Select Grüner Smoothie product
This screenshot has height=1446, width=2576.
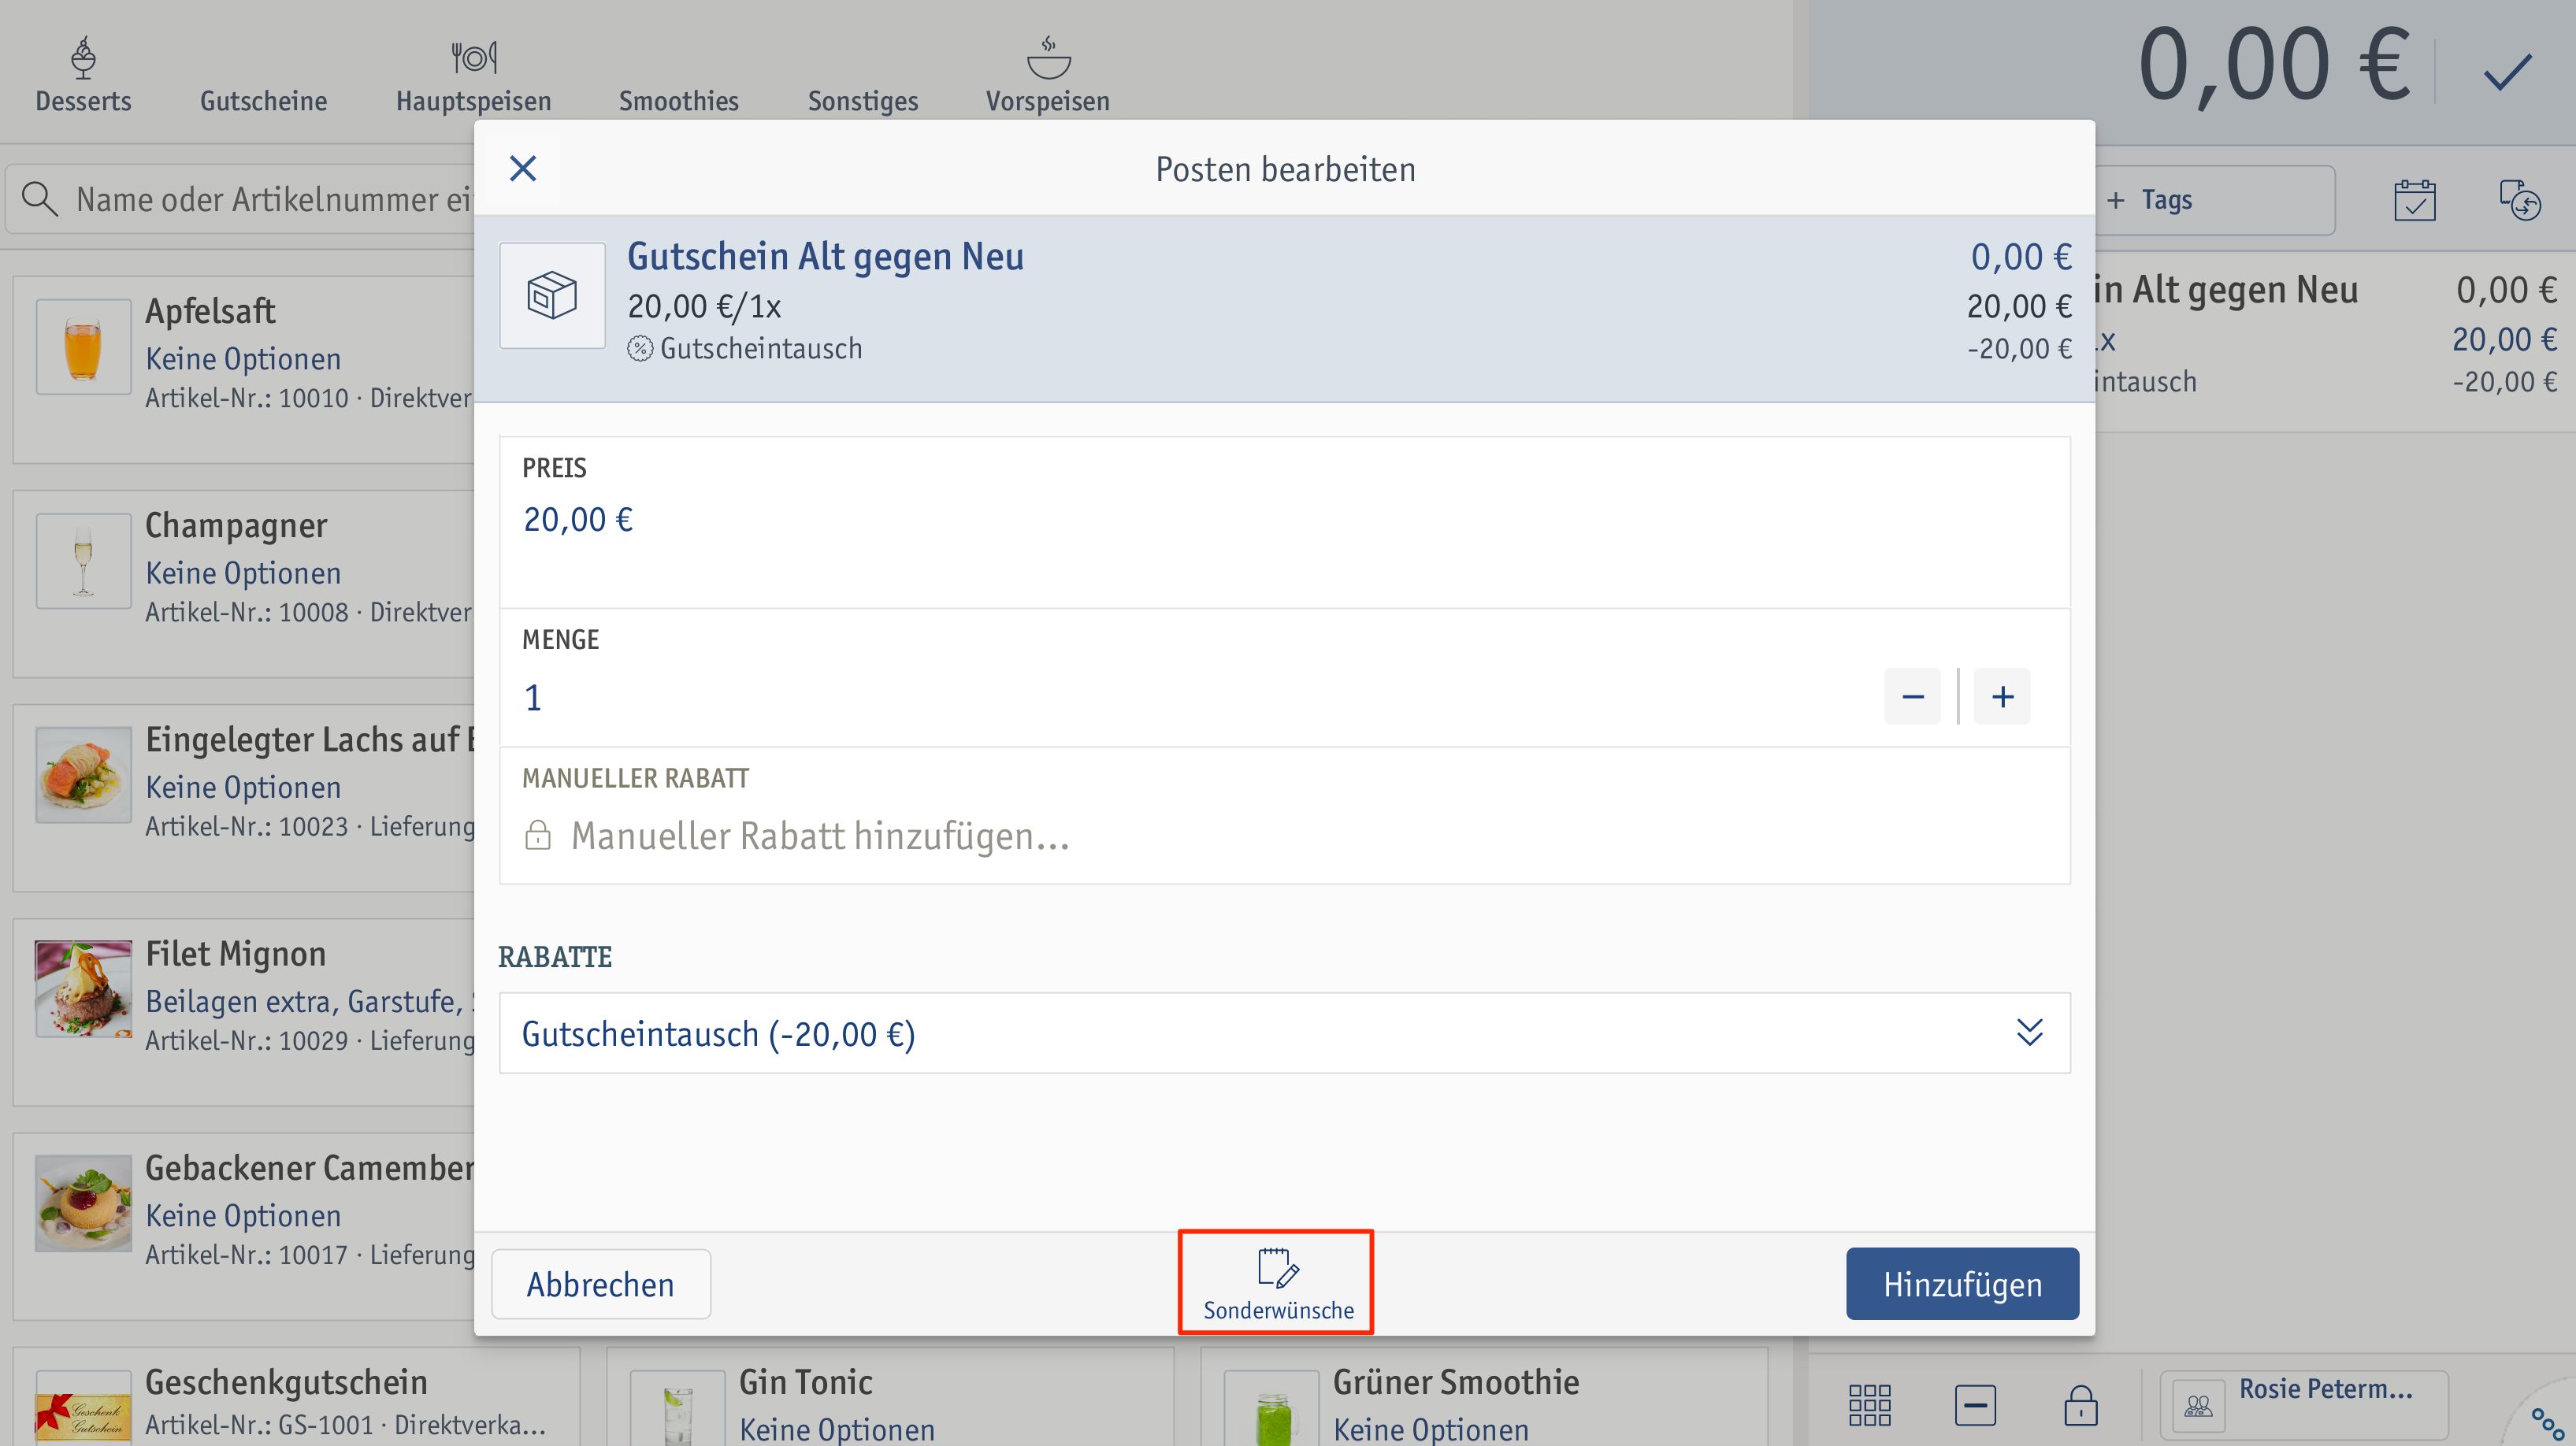coord(1484,1396)
